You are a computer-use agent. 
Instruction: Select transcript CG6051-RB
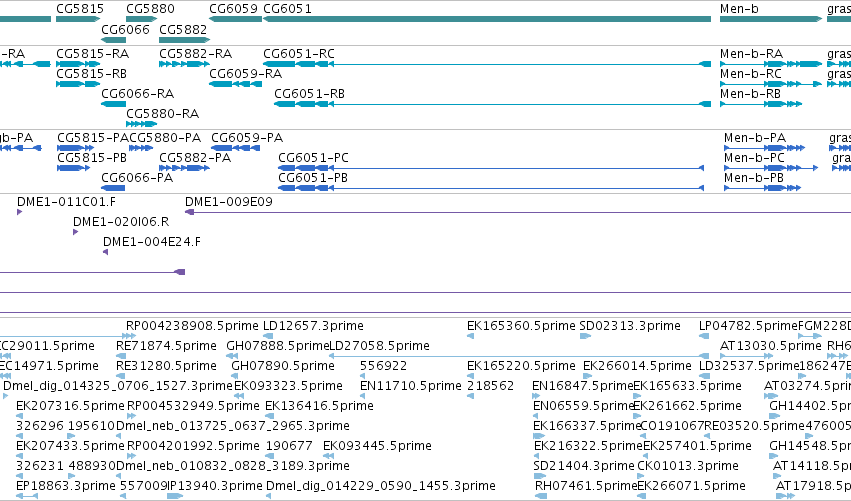[x=309, y=94]
